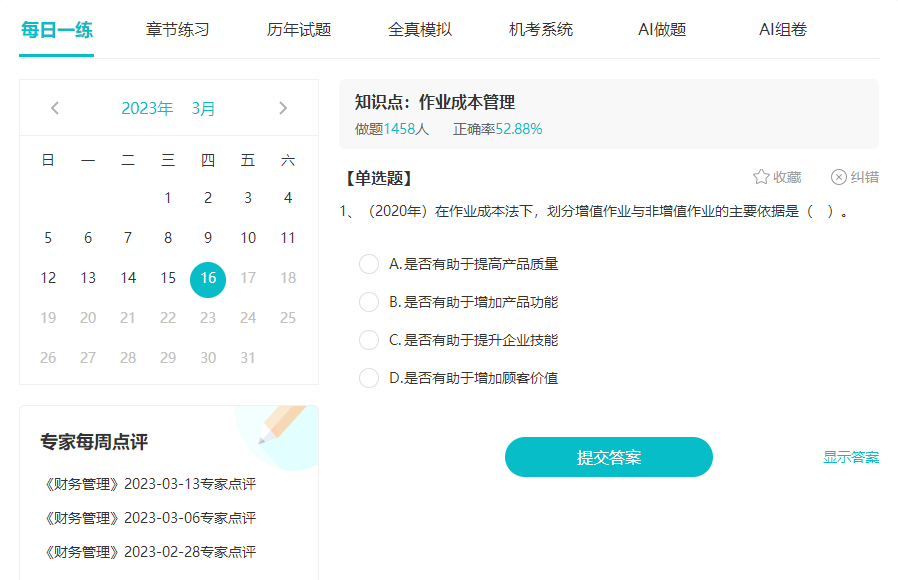Go to previous month in the calendar
The width and height of the screenshot is (898, 580).
tap(56, 108)
